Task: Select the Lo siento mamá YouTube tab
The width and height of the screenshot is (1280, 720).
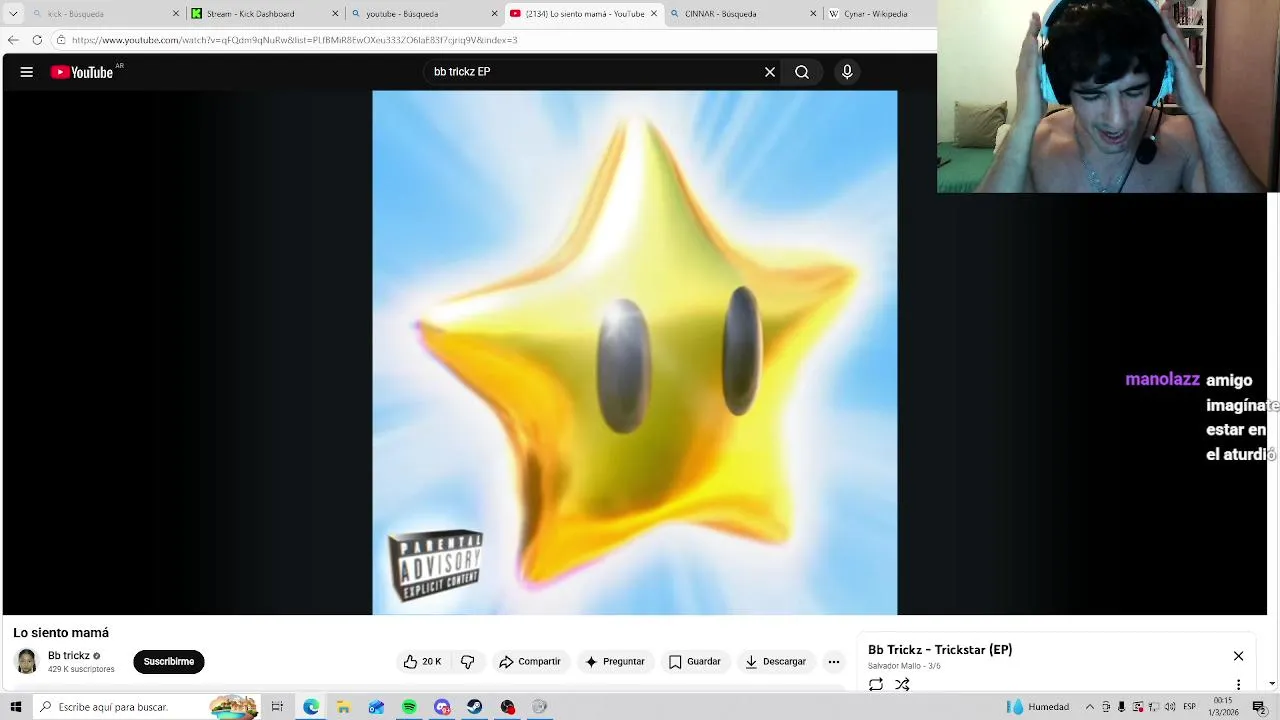Action: pos(584,14)
